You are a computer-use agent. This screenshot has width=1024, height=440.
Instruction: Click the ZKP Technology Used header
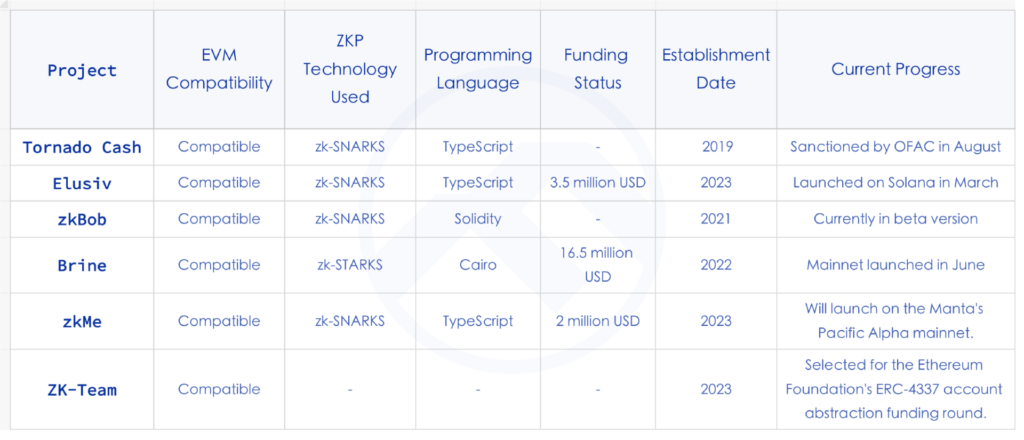click(x=350, y=70)
